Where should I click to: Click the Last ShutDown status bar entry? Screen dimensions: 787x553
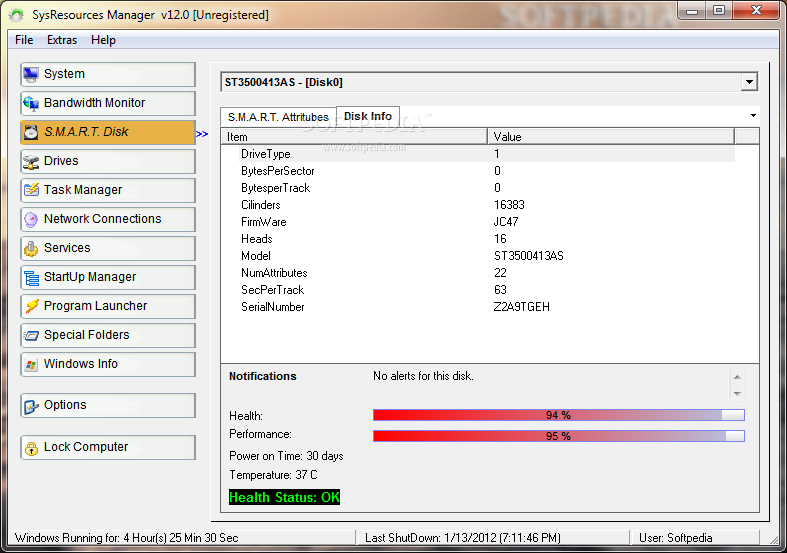point(463,538)
